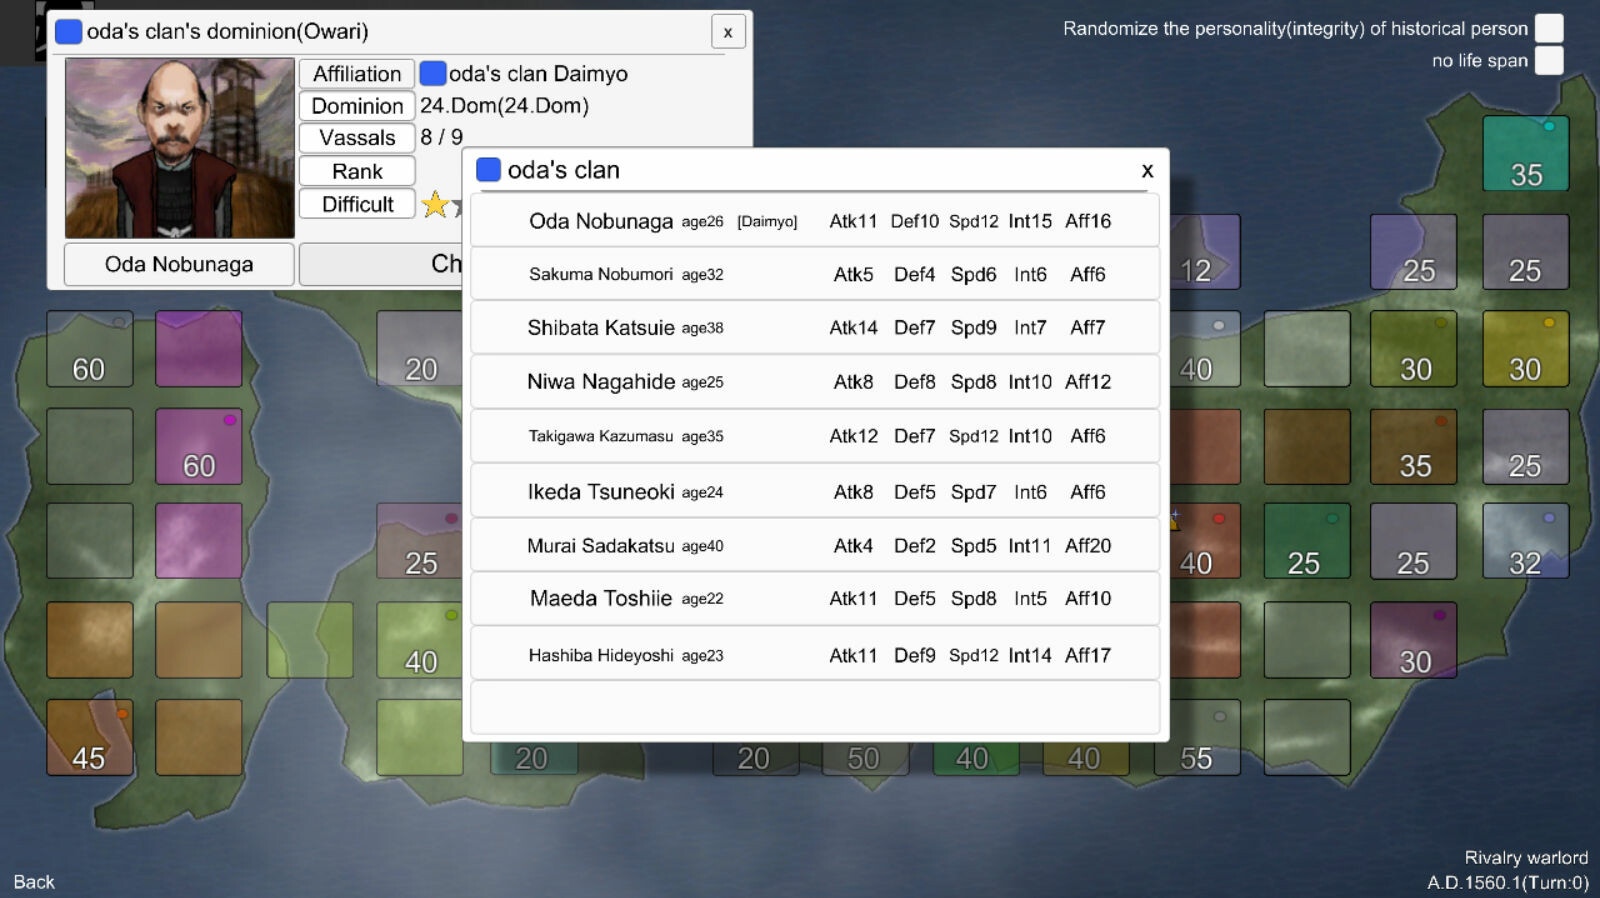Select Hashiba Hideyoshi from the vassal list
Image resolution: width=1600 pixels, height=898 pixels.
pyautogui.click(x=814, y=655)
